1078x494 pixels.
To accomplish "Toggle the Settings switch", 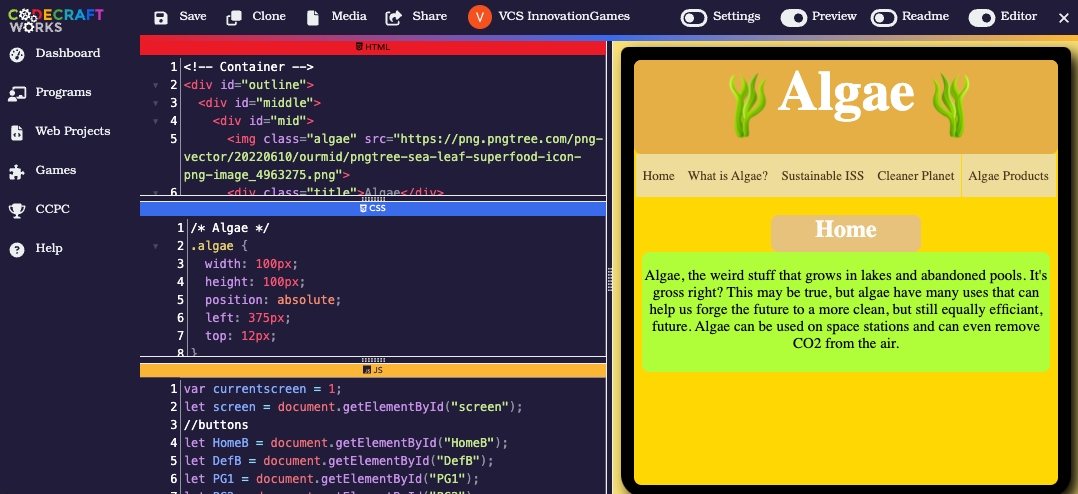I will [x=694, y=18].
